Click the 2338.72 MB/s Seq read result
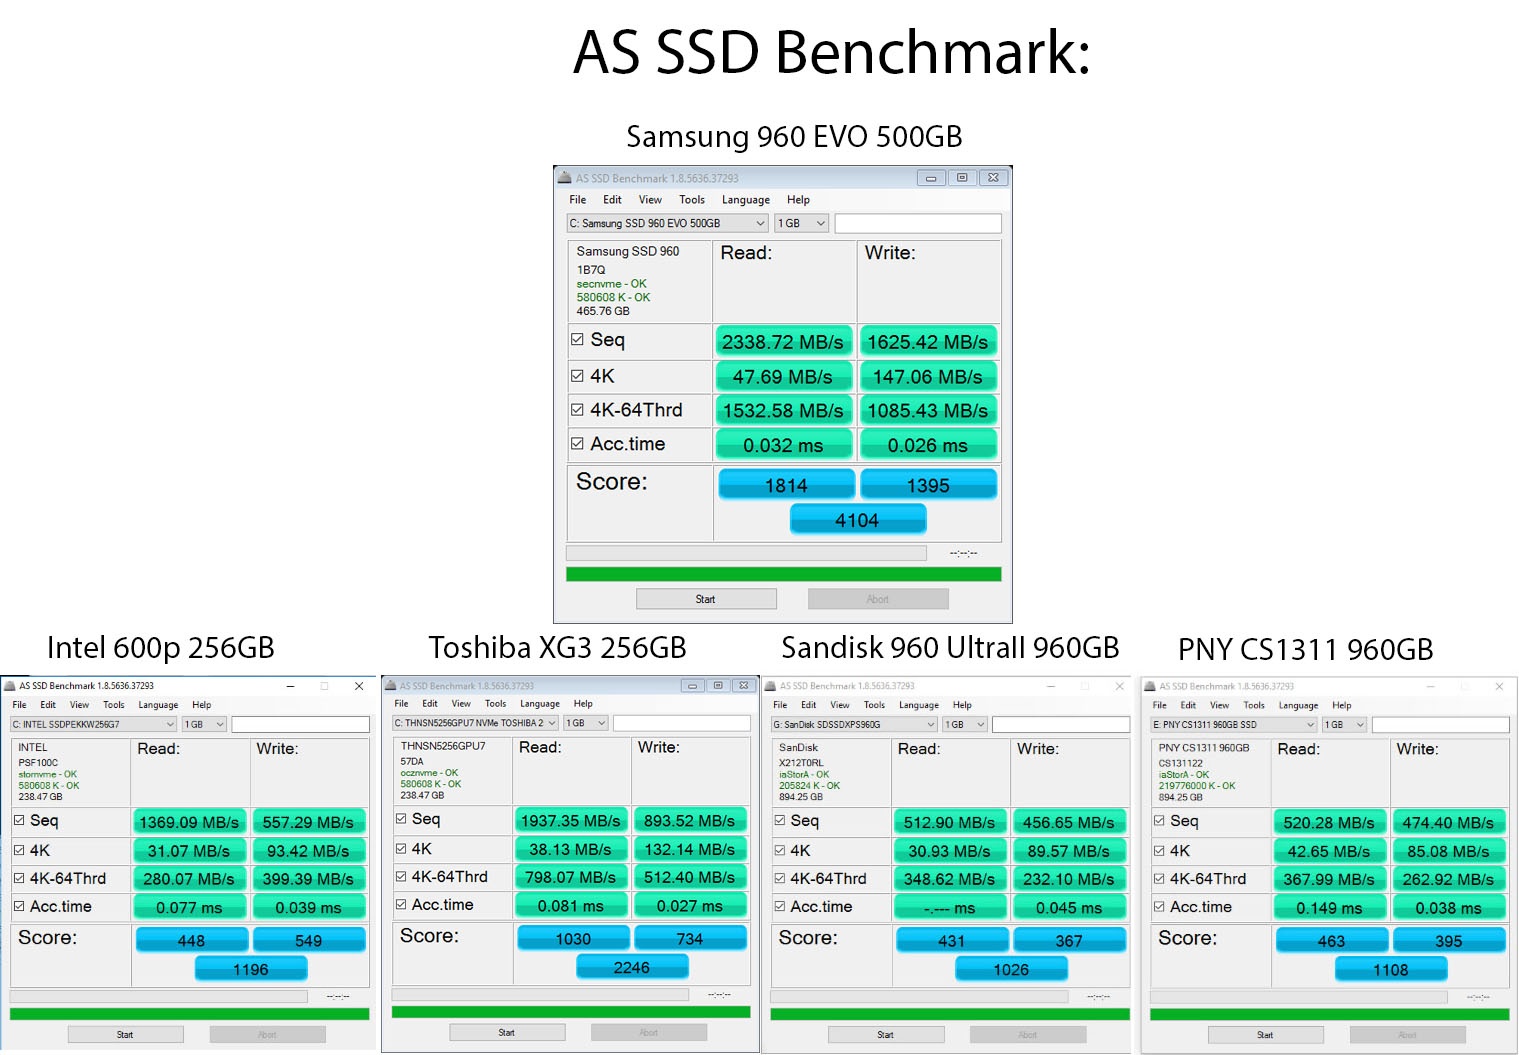 click(783, 342)
